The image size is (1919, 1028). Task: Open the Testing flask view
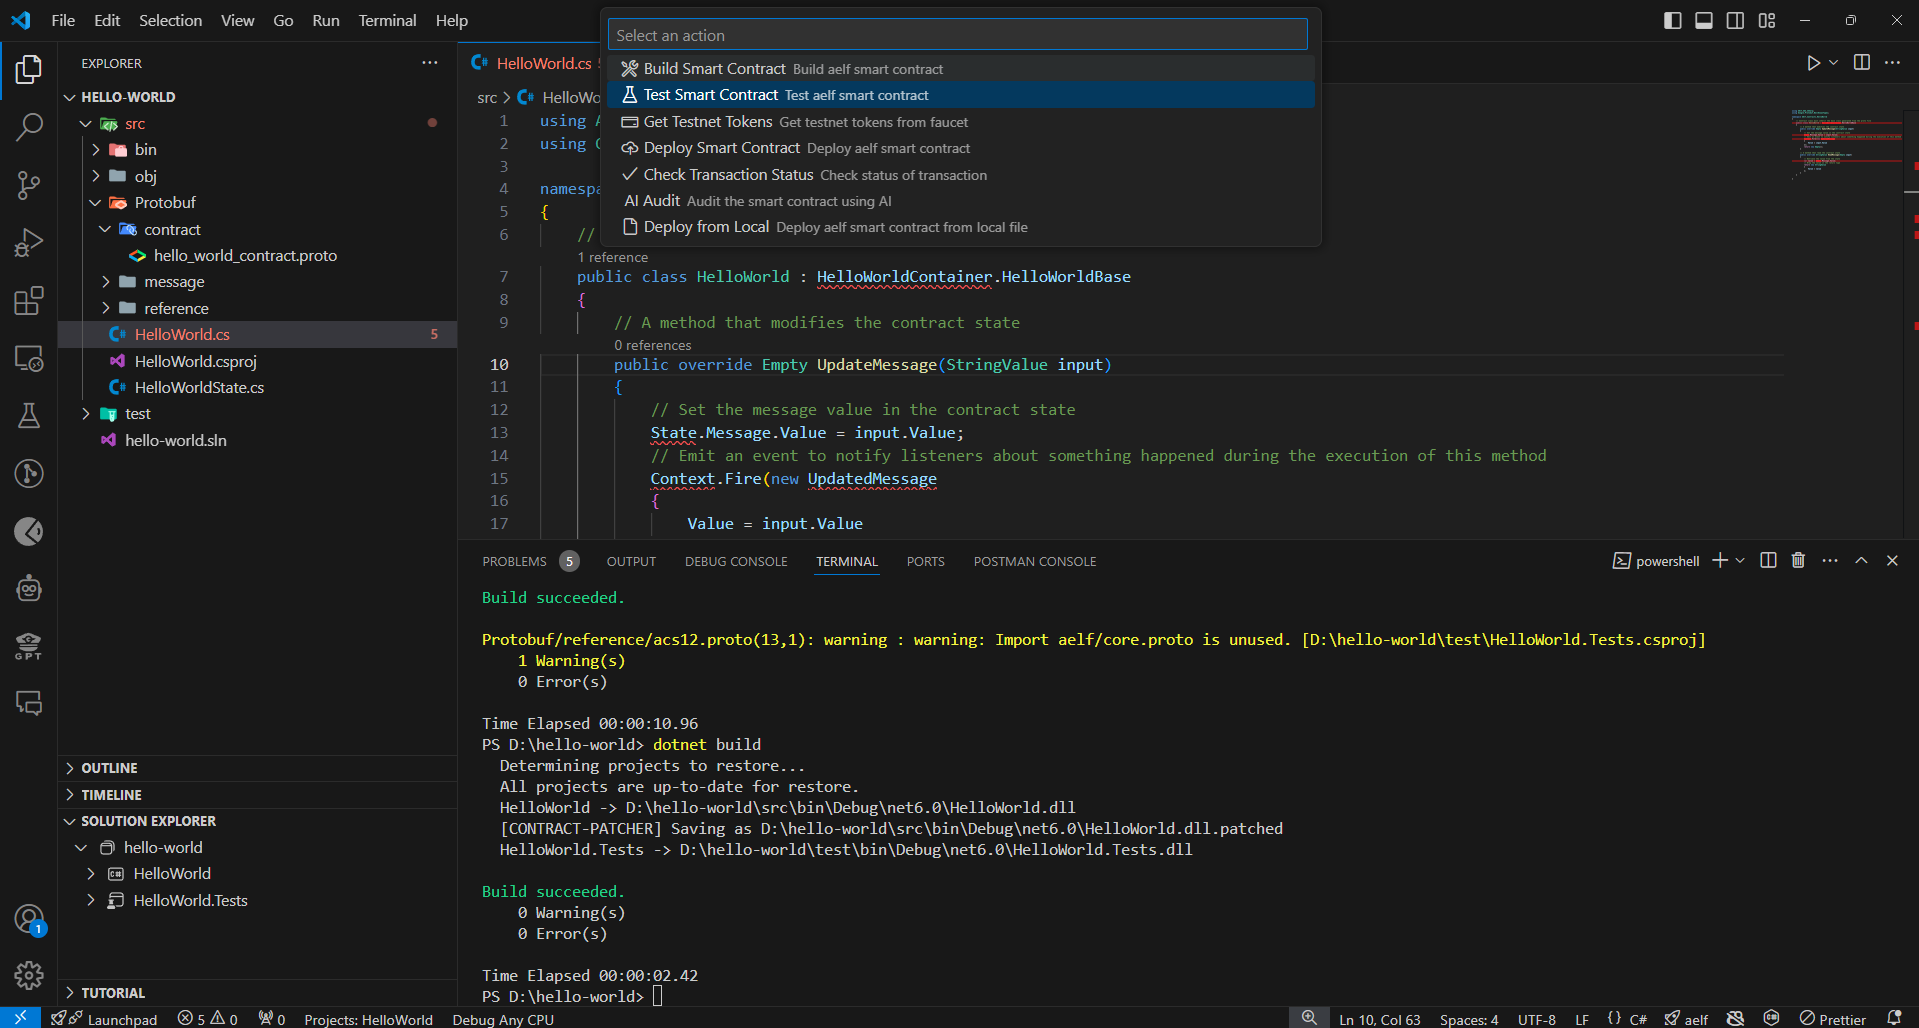29,416
